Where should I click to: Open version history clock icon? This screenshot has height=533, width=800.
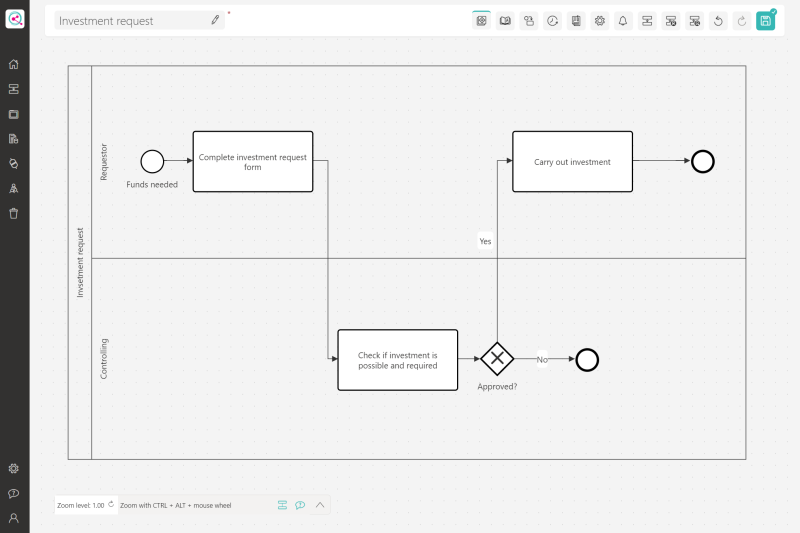tap(553, 21)
